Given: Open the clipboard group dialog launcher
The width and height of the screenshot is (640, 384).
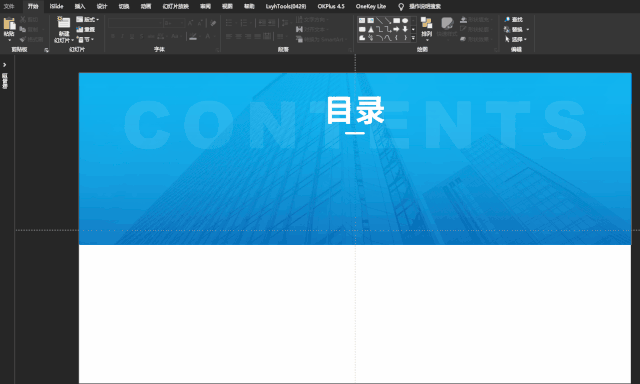Looking at the screenshot, I should click(47, 50).
